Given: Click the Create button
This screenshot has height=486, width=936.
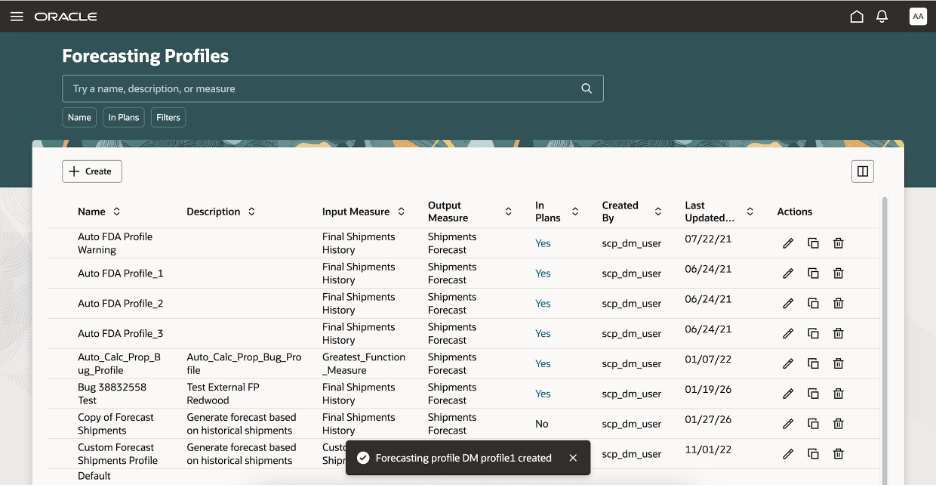Looking at the screenshot, I should [x=92, y=171].
